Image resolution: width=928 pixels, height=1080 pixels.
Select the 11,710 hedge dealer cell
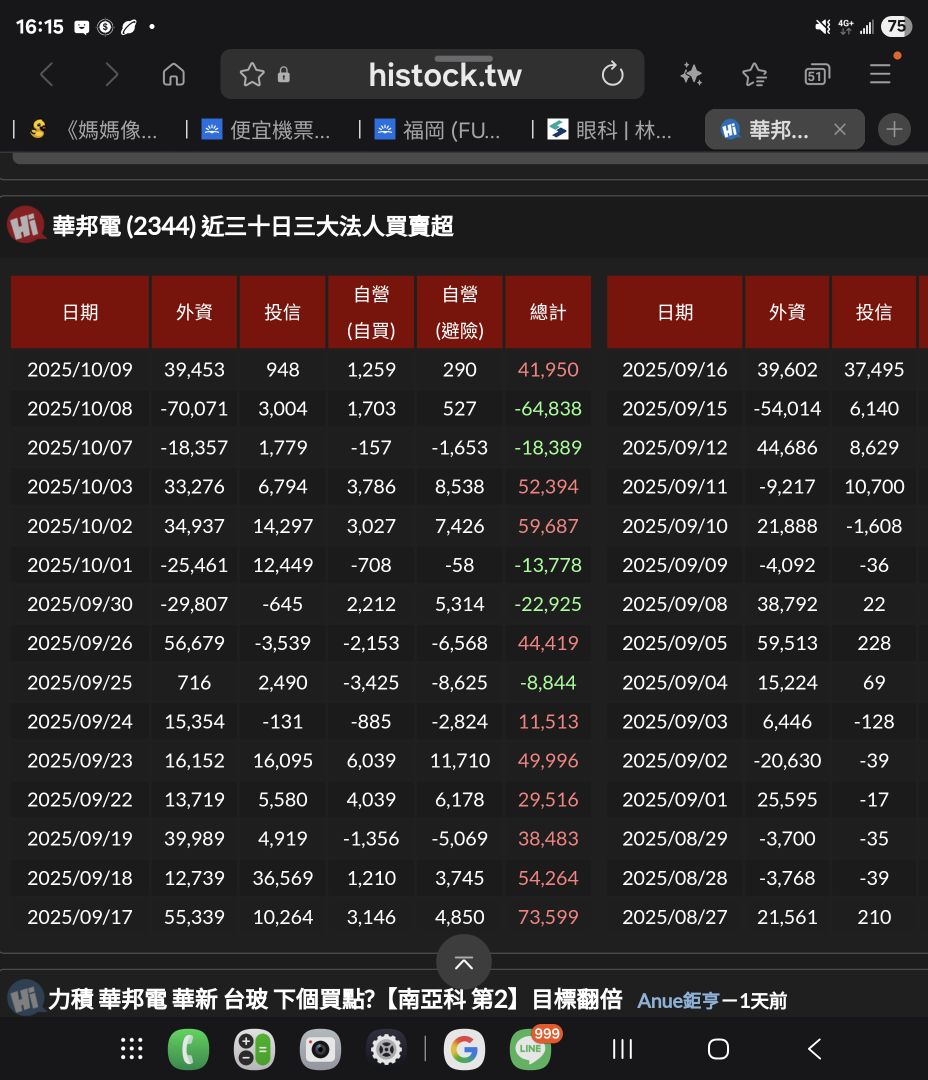460,760
